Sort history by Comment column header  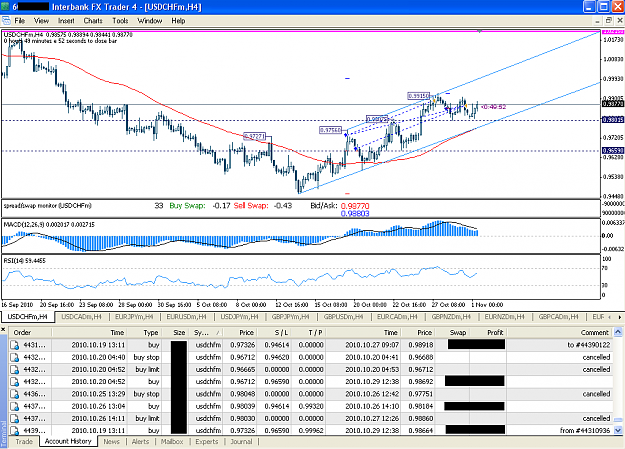(560, 333)
